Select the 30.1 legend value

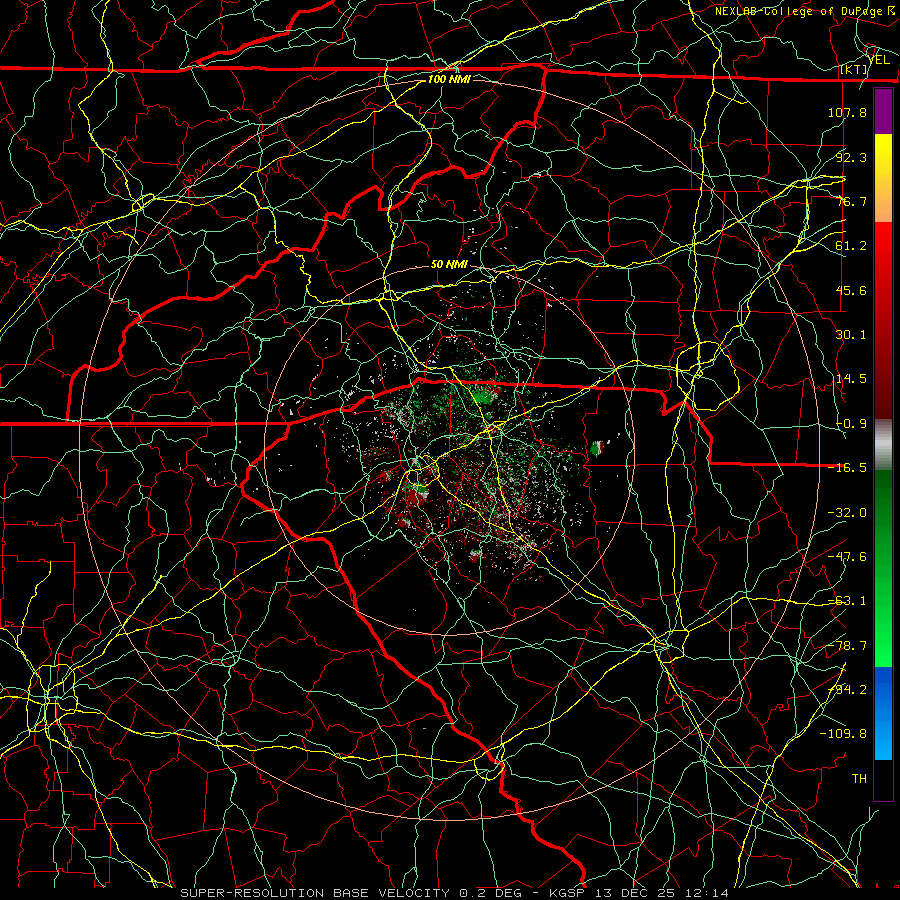(x=851, y=335)
